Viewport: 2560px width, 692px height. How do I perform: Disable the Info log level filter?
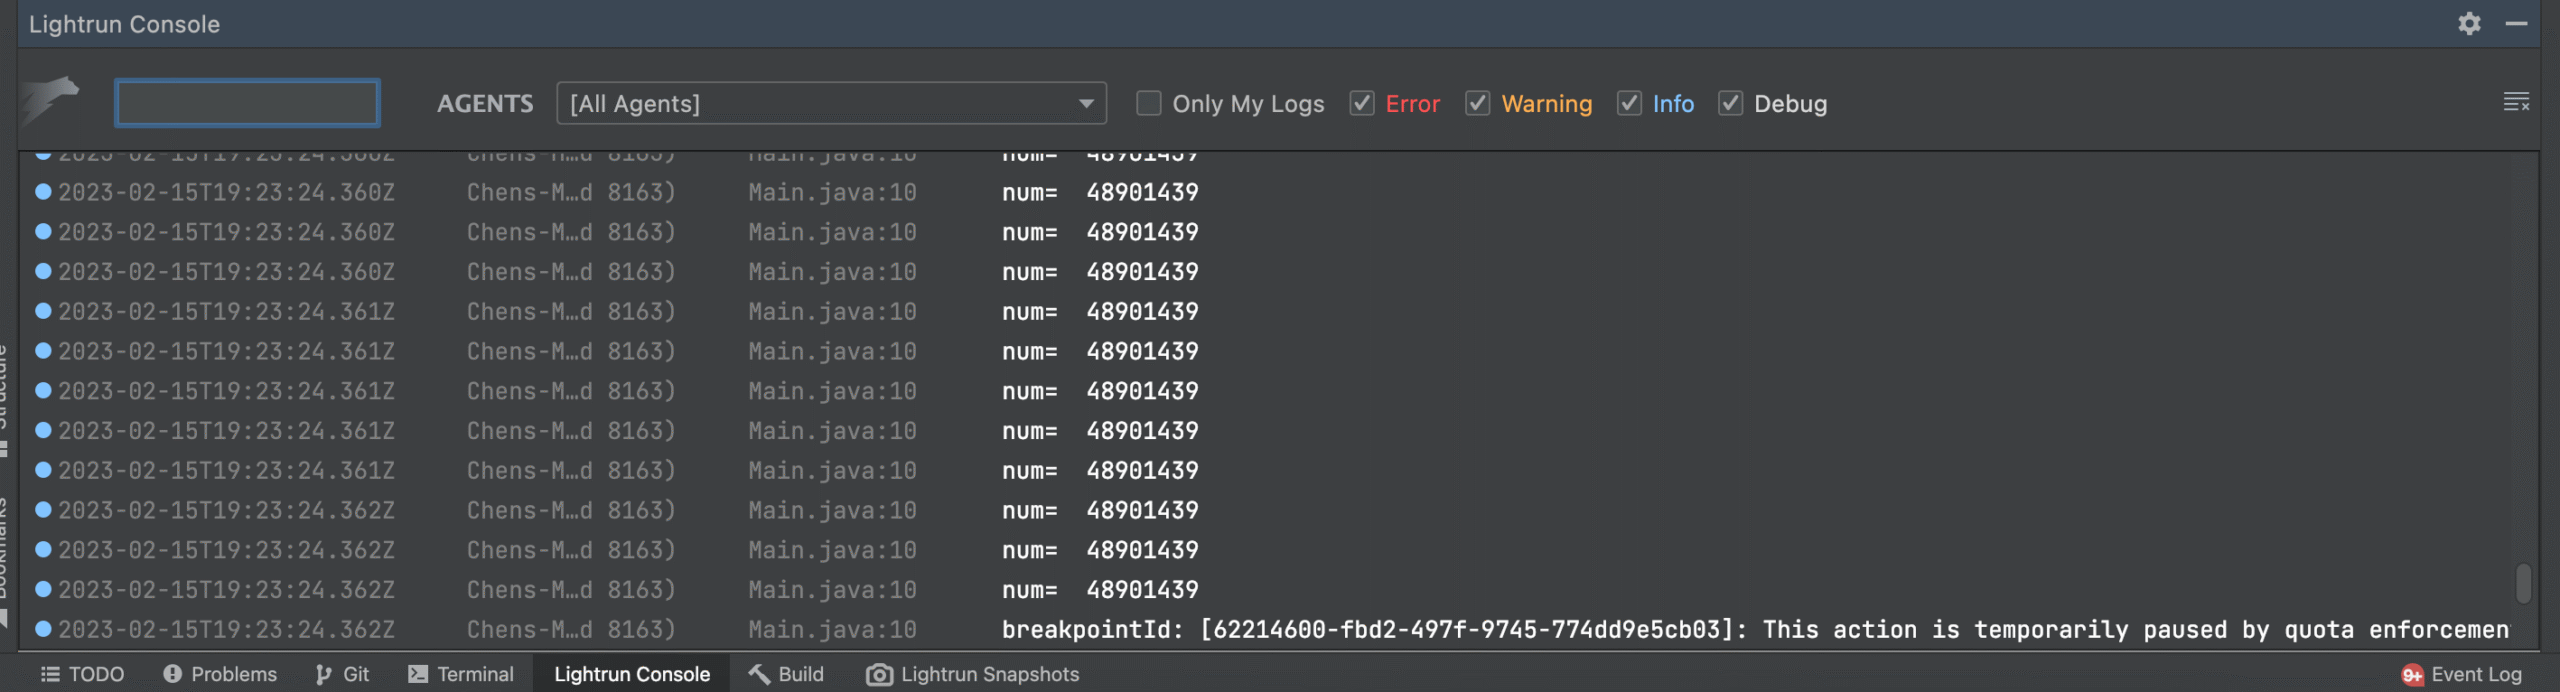click(1629, 103)
